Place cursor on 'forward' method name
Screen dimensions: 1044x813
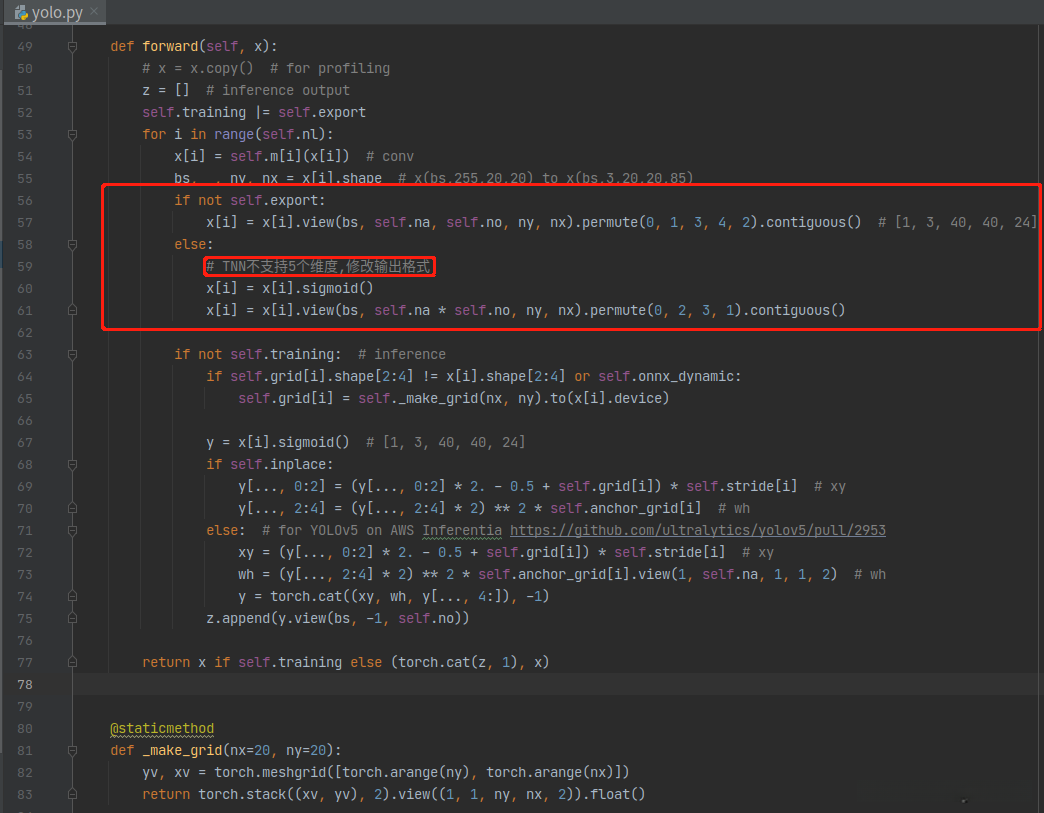pyautogui.click(x=170, y=47)
